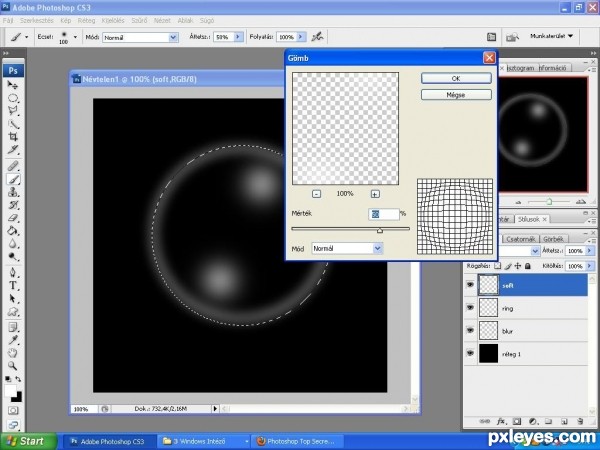Viewport: 600px width, 450px height.
Task: Select the Clone Stamp tool
Action: pos(13,192)
